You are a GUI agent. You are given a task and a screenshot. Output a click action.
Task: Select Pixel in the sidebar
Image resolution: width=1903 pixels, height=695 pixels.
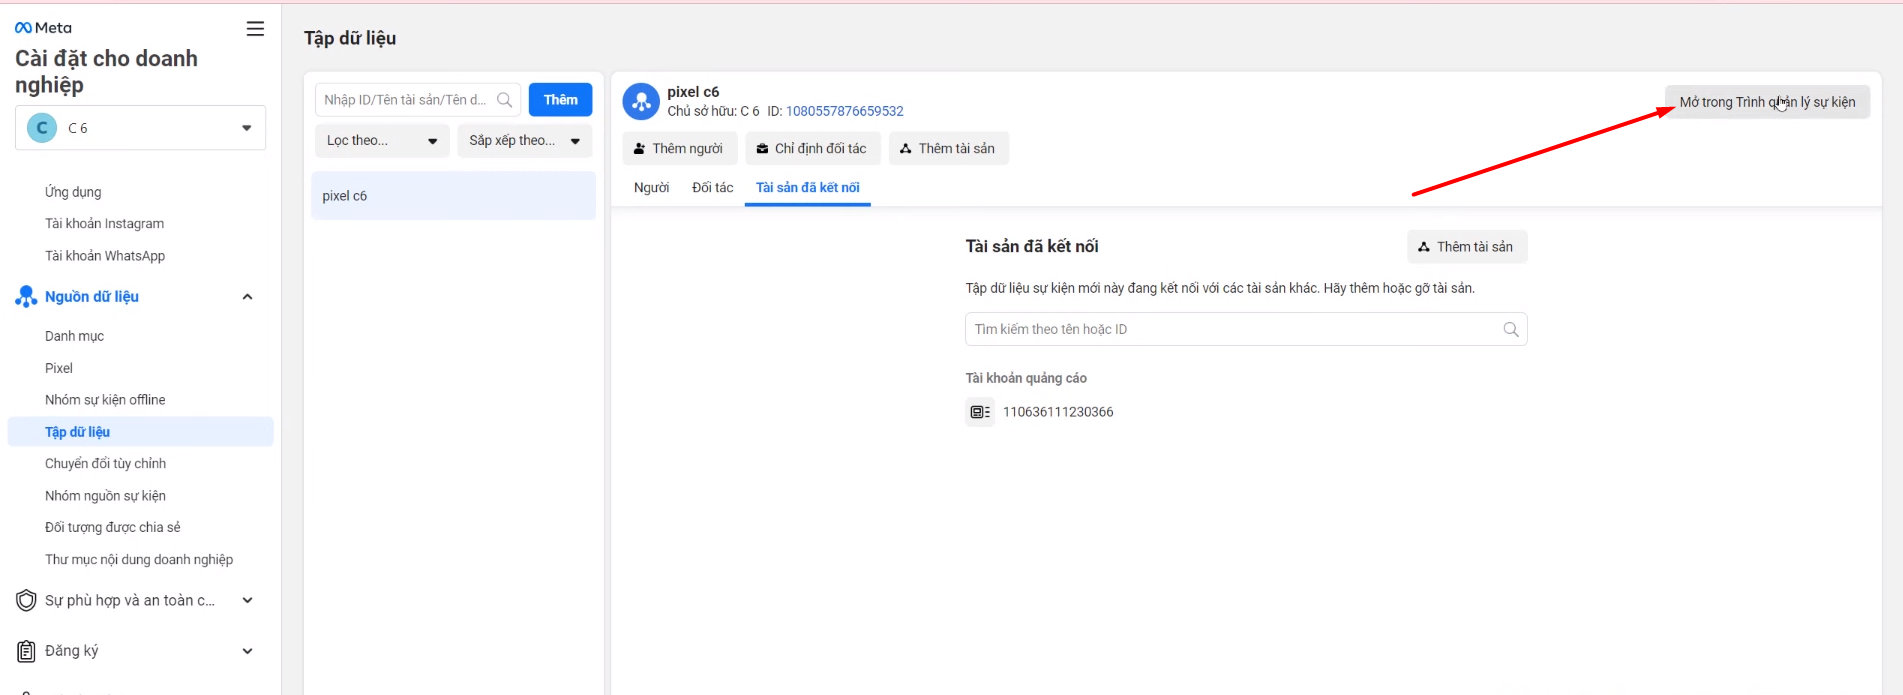point(59,368)
